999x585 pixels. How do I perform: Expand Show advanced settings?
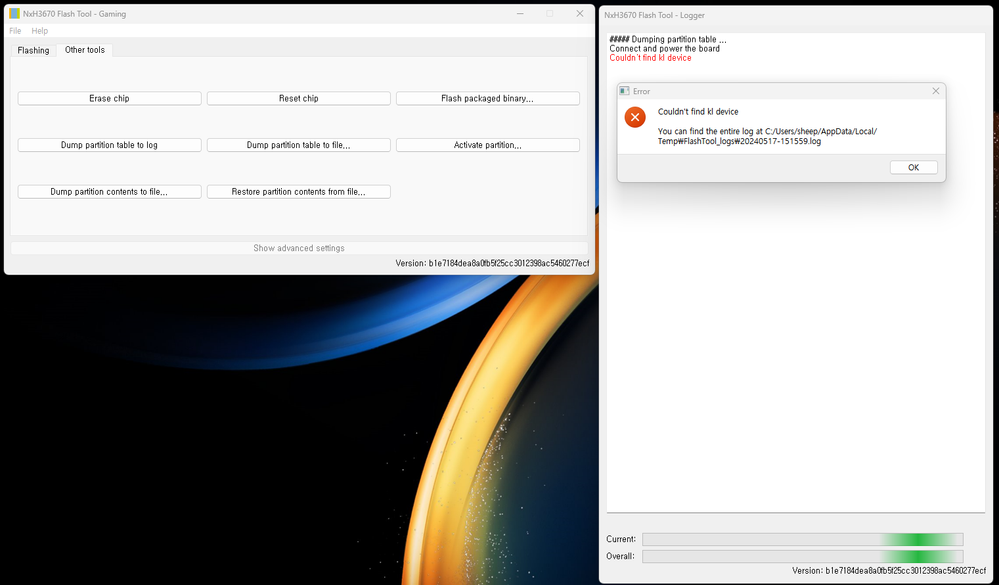298,247
